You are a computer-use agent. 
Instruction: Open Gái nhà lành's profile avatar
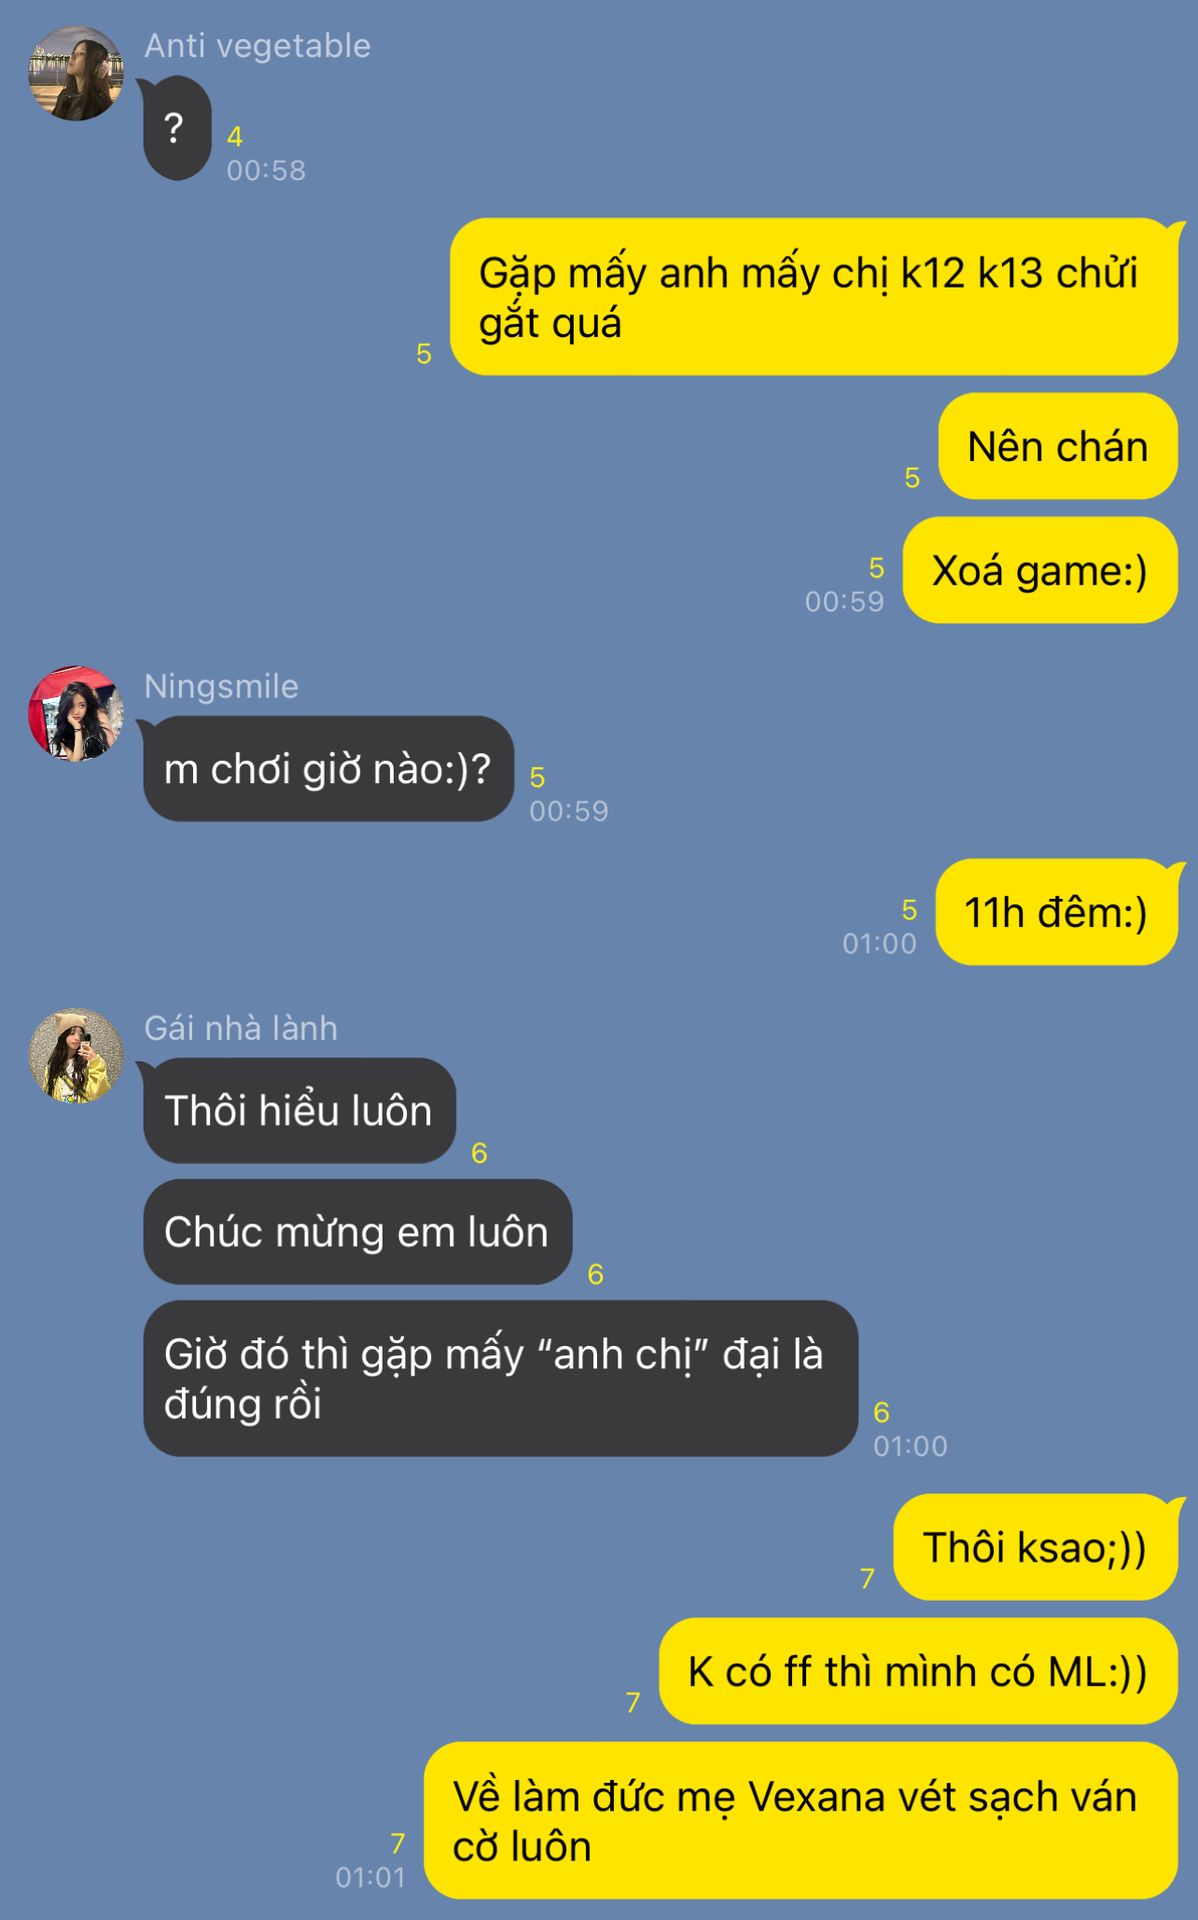click(75, 1056)
